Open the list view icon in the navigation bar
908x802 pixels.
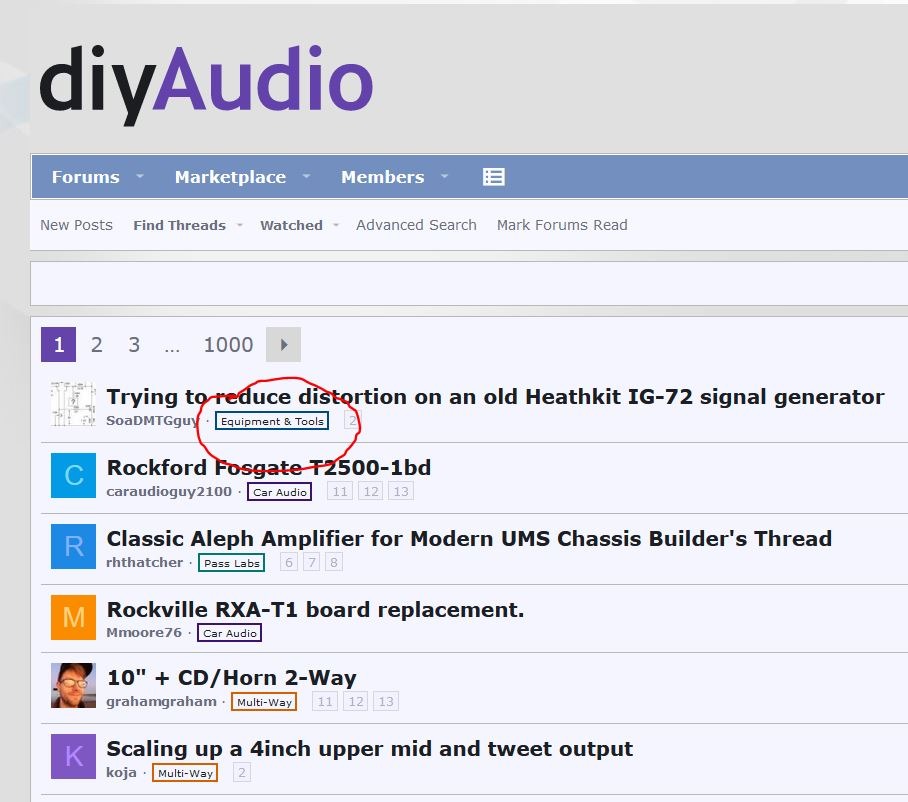[x=493, y=177]
